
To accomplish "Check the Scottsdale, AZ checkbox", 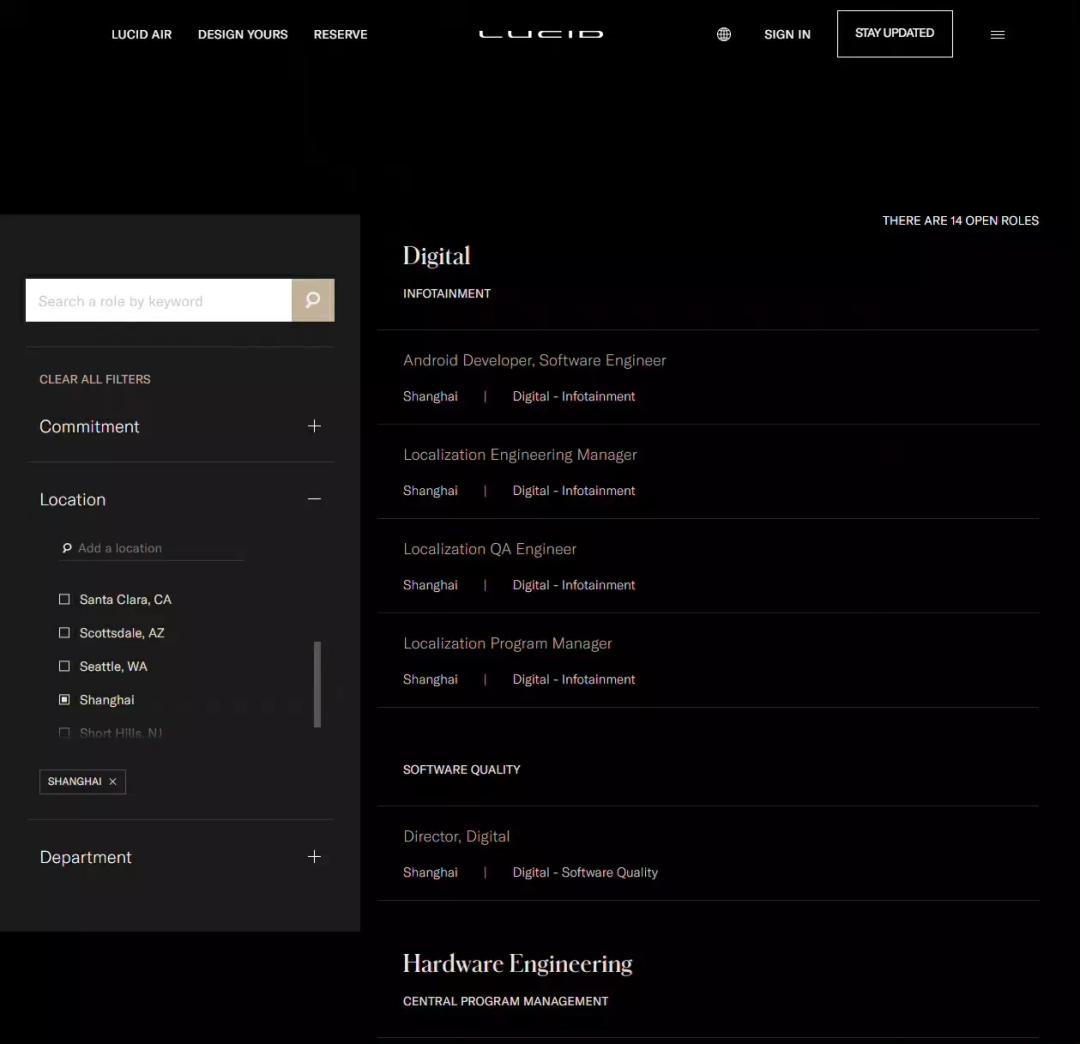I will 65,633.
